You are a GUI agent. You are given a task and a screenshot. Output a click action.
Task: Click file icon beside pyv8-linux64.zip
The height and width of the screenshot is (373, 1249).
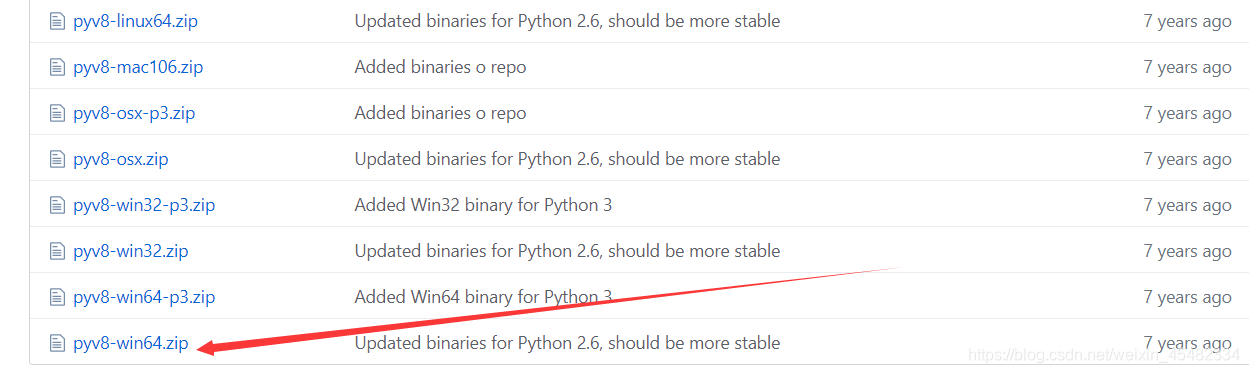click(57, 21)
